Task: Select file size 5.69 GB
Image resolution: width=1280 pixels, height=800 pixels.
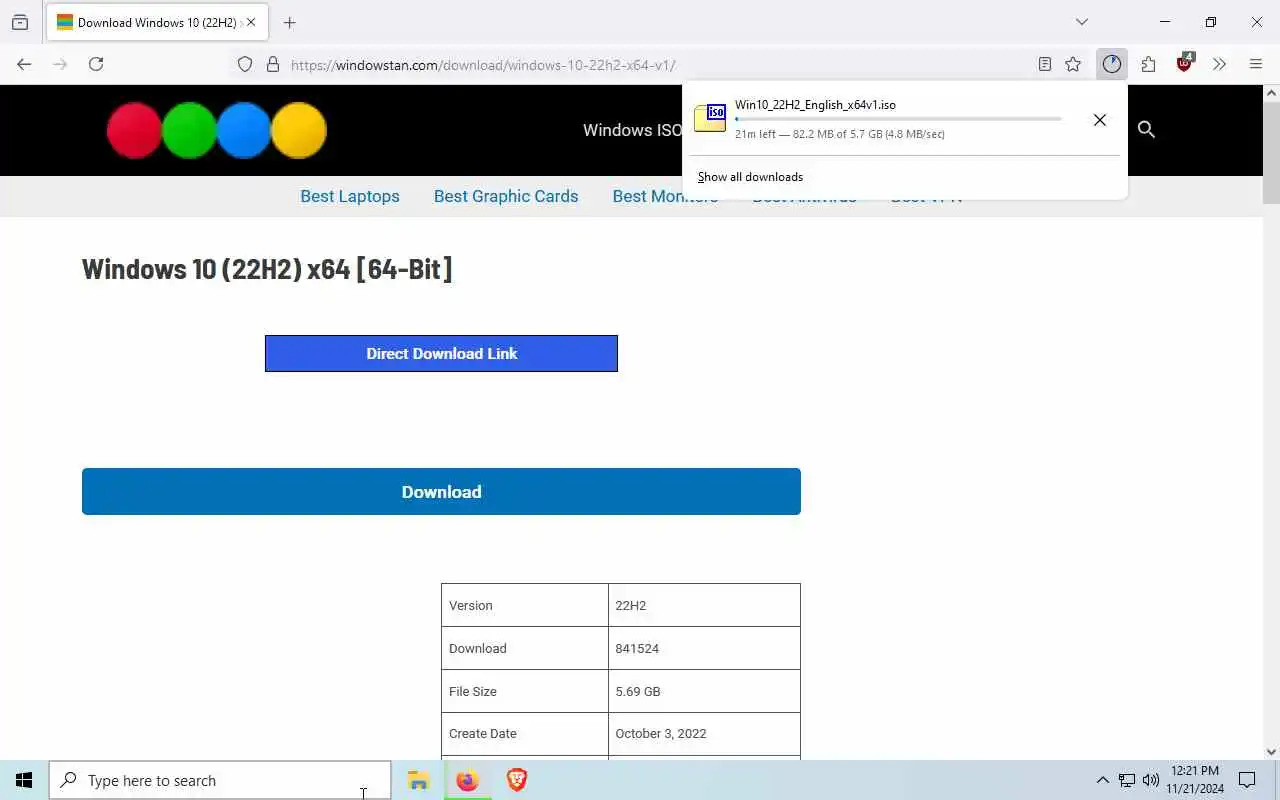Action: pyautogui.click(x=704, y=691)
